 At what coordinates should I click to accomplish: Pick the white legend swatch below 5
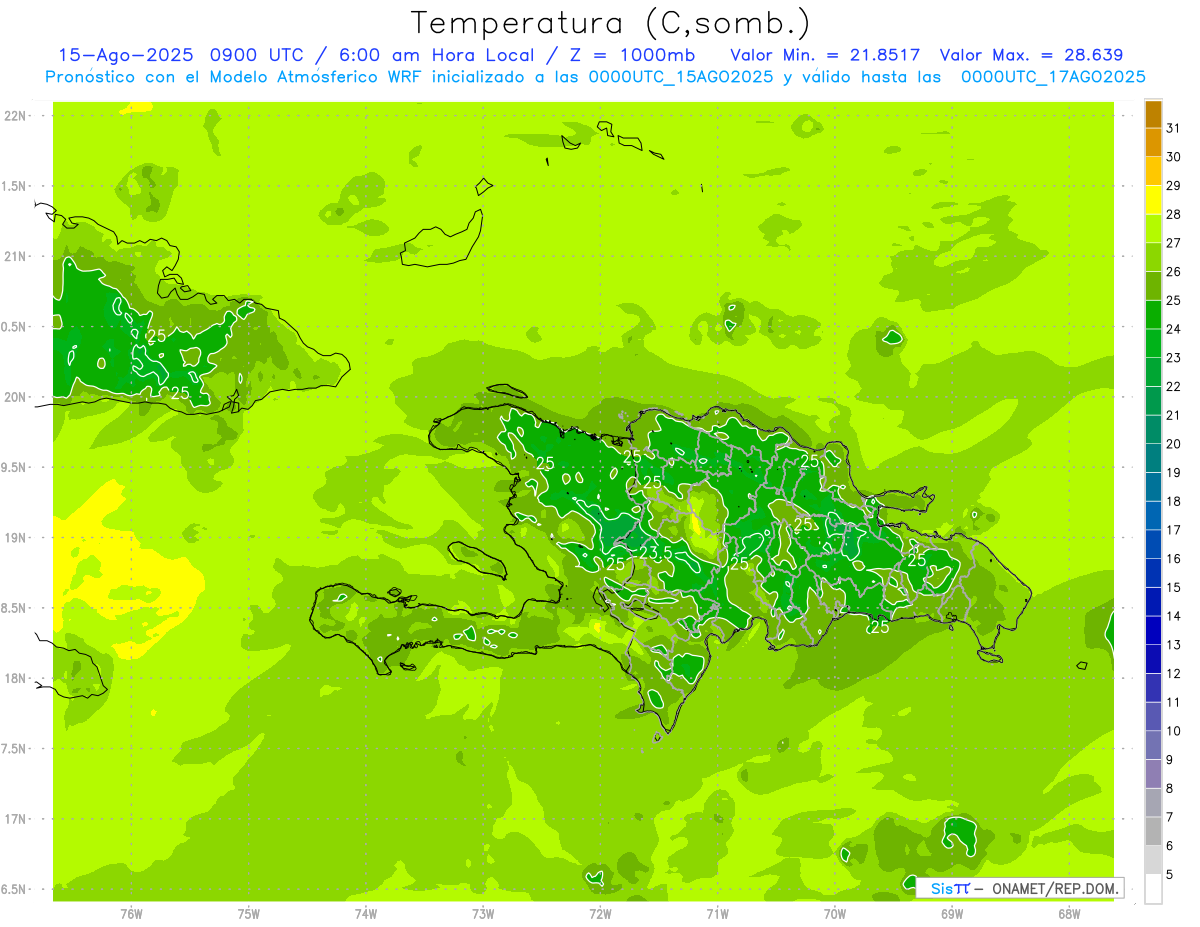point(1153,888)
